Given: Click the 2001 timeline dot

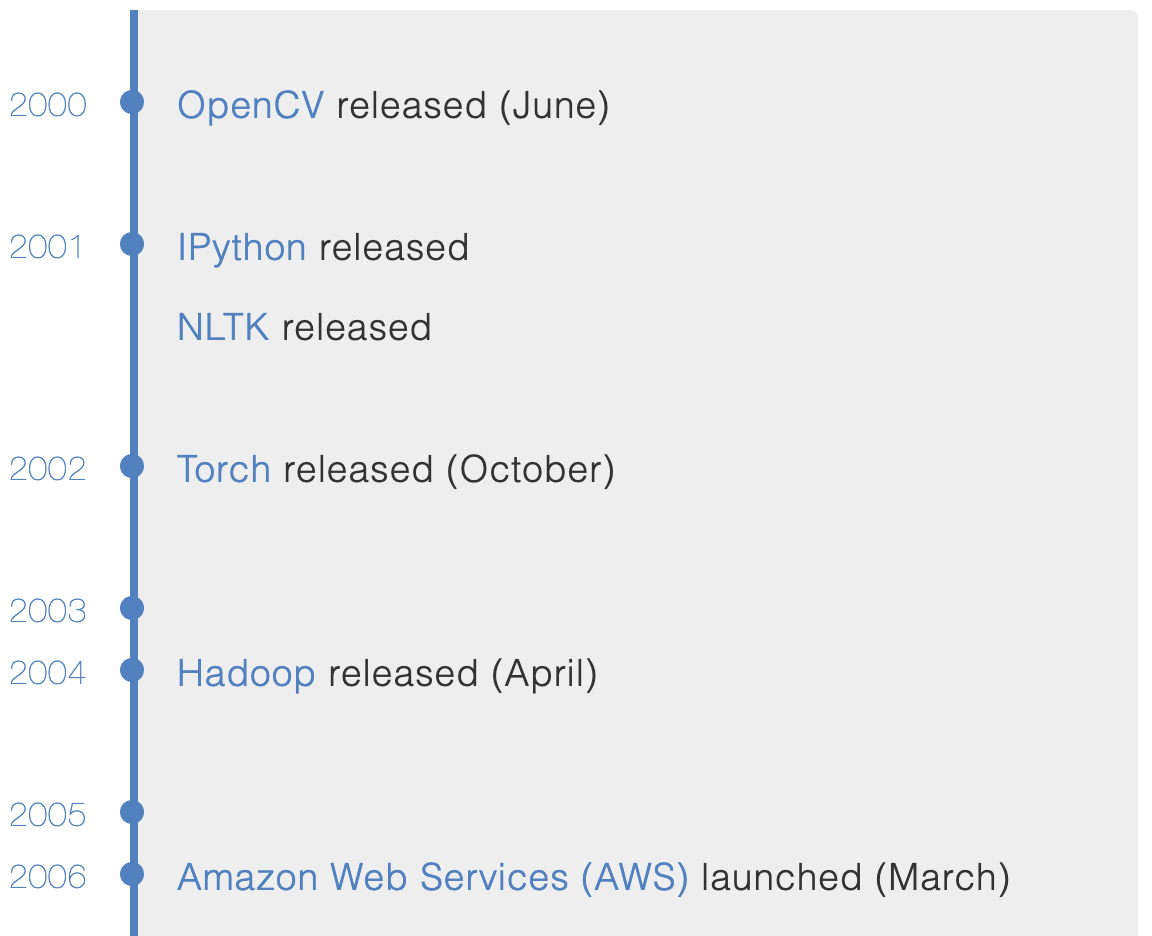Looking at the screenshot, I should click(132, 244).
